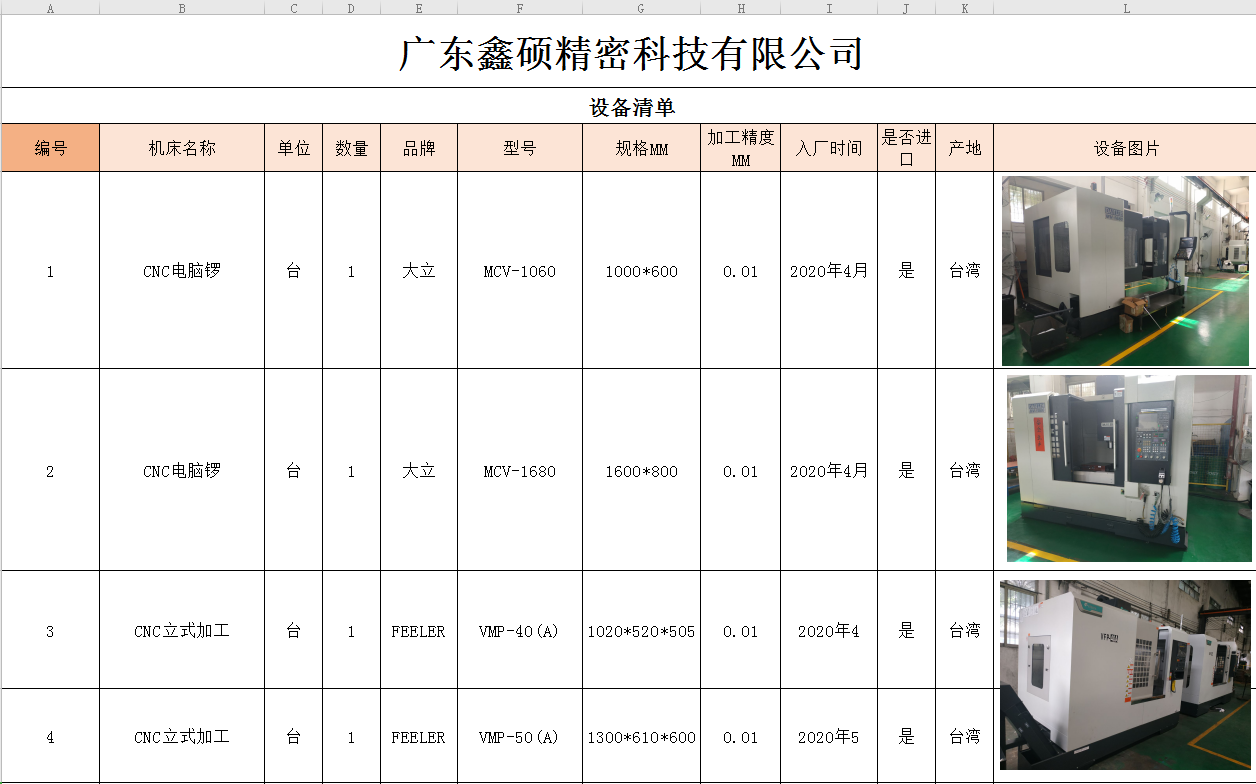Select the MCV-1680 machine photo
The image size is (1256, 784).
1128,468
